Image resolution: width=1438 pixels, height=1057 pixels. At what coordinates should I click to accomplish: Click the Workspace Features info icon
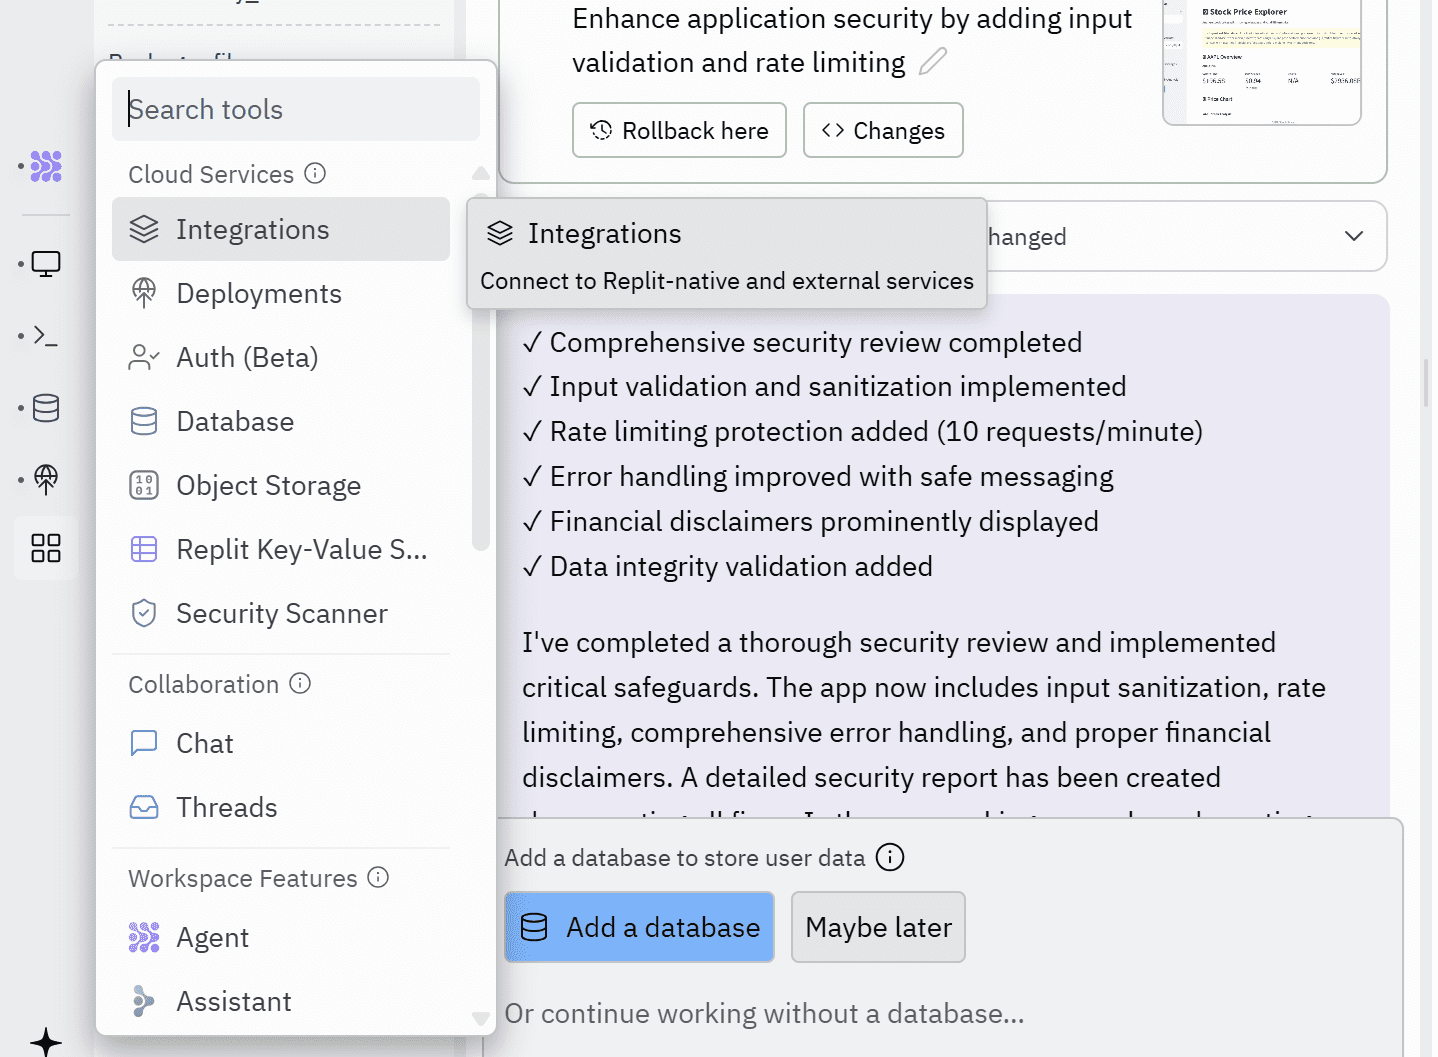378,877
